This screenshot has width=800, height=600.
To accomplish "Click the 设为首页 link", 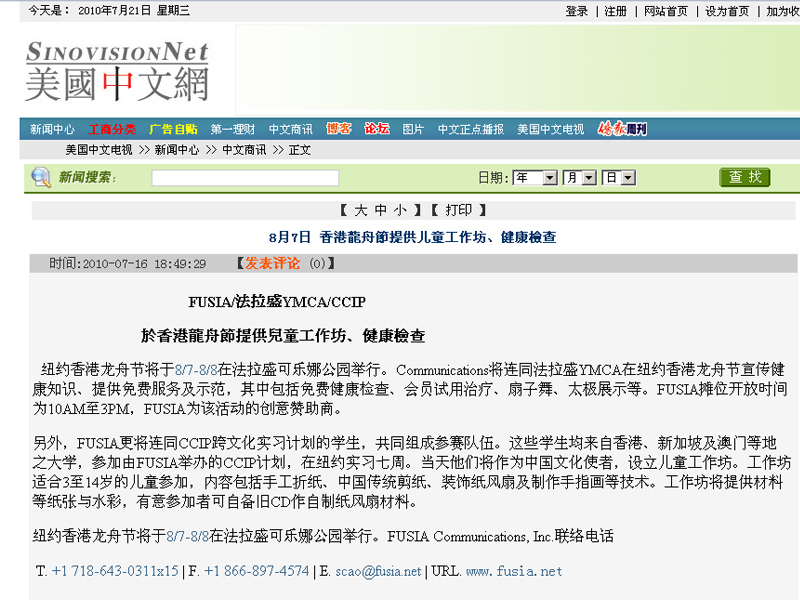I will click(x=727, y=11).
